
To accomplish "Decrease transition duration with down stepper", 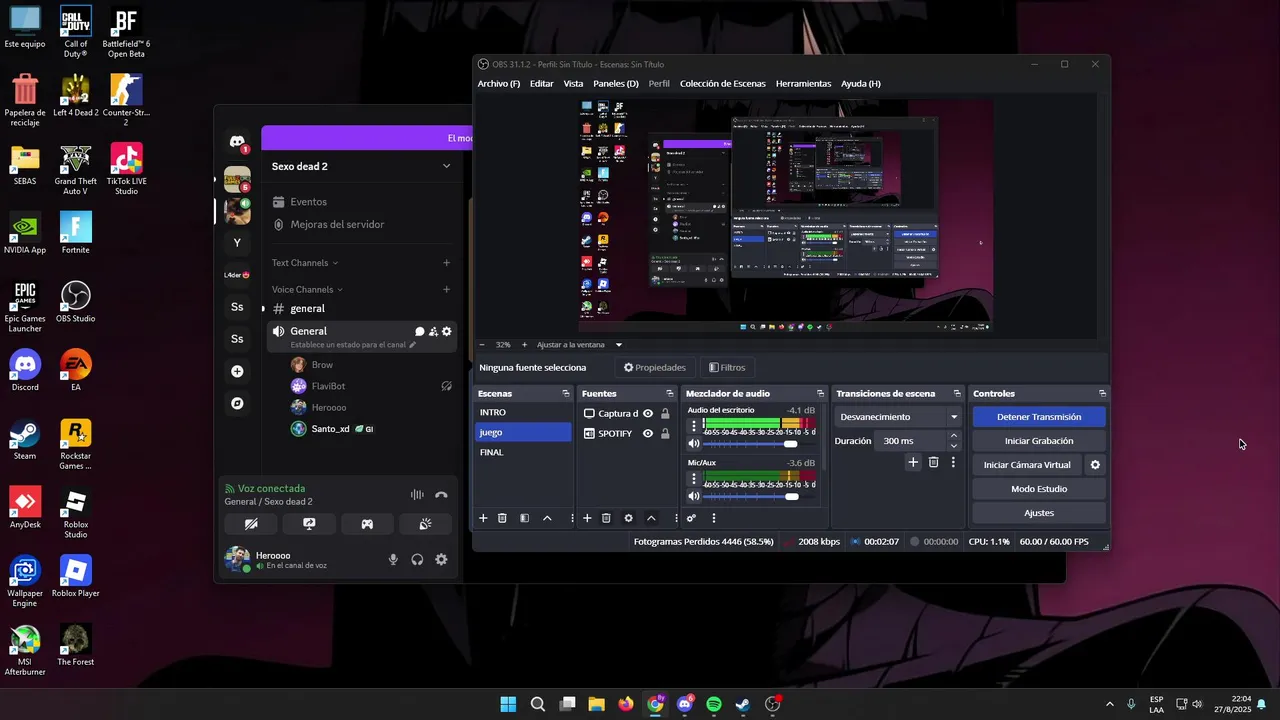I will (x=953, y=446).
